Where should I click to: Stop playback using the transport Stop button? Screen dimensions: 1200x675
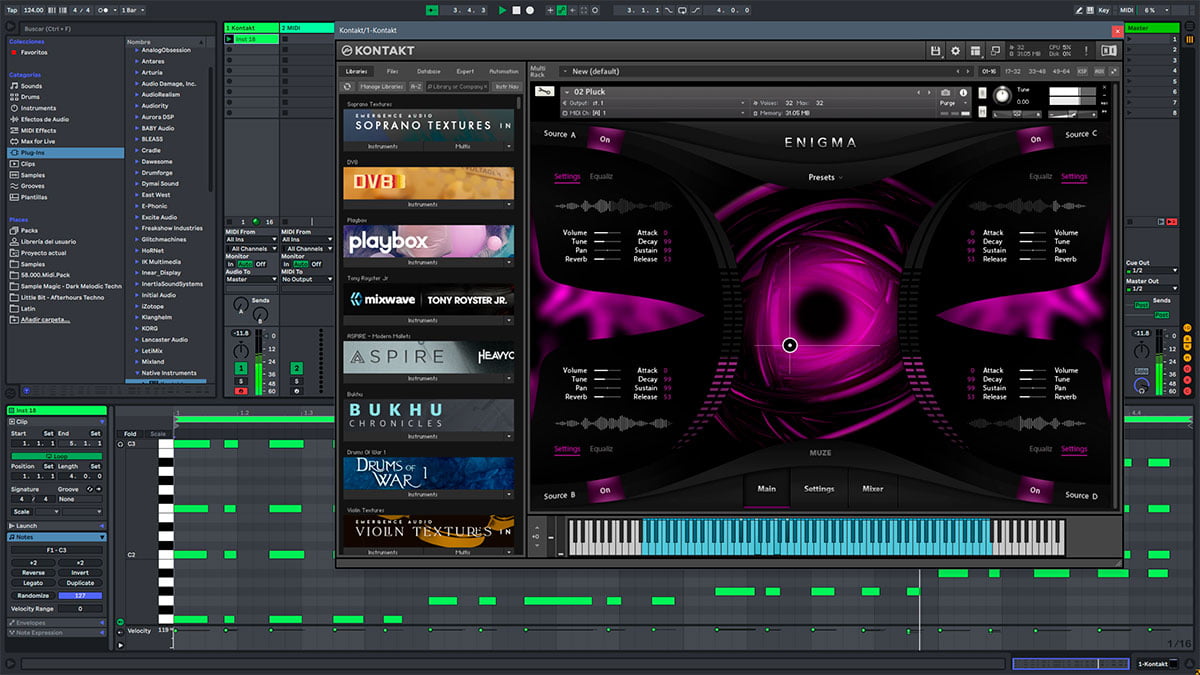(516, 10)
